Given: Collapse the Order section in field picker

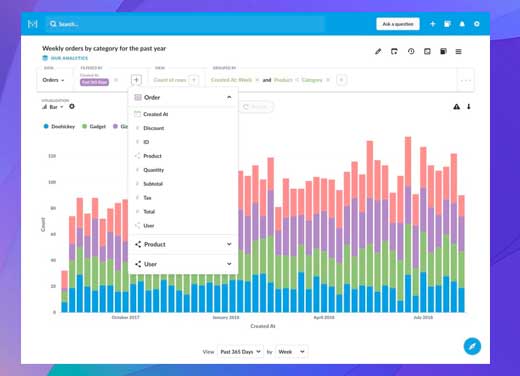Looking at the screenshot, I should point(229,97).
